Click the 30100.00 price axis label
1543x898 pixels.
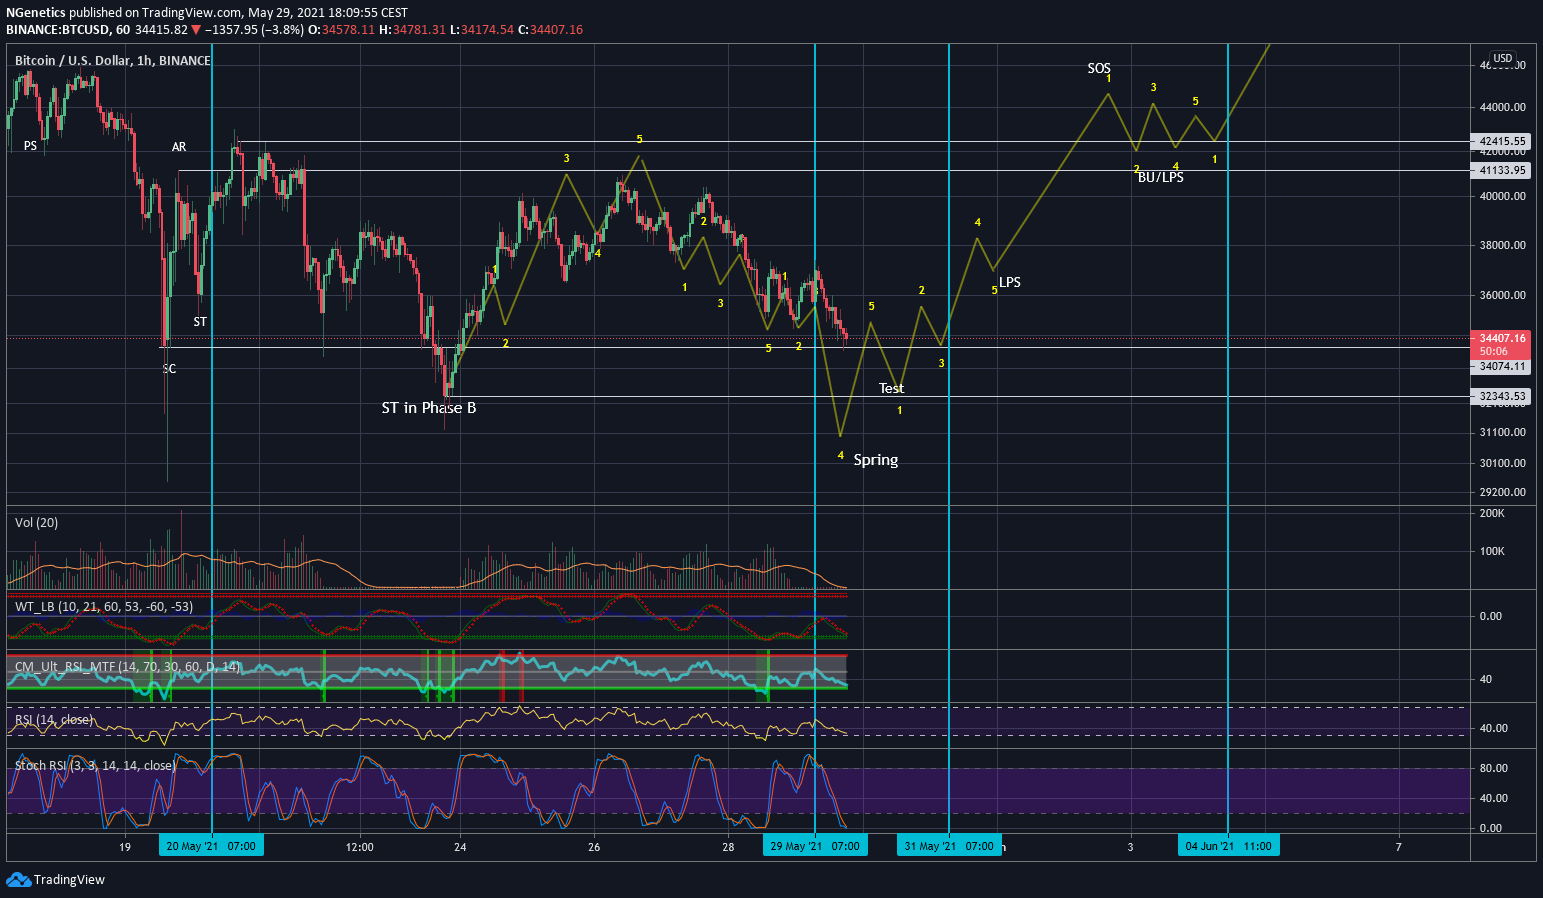point(1503,463)
